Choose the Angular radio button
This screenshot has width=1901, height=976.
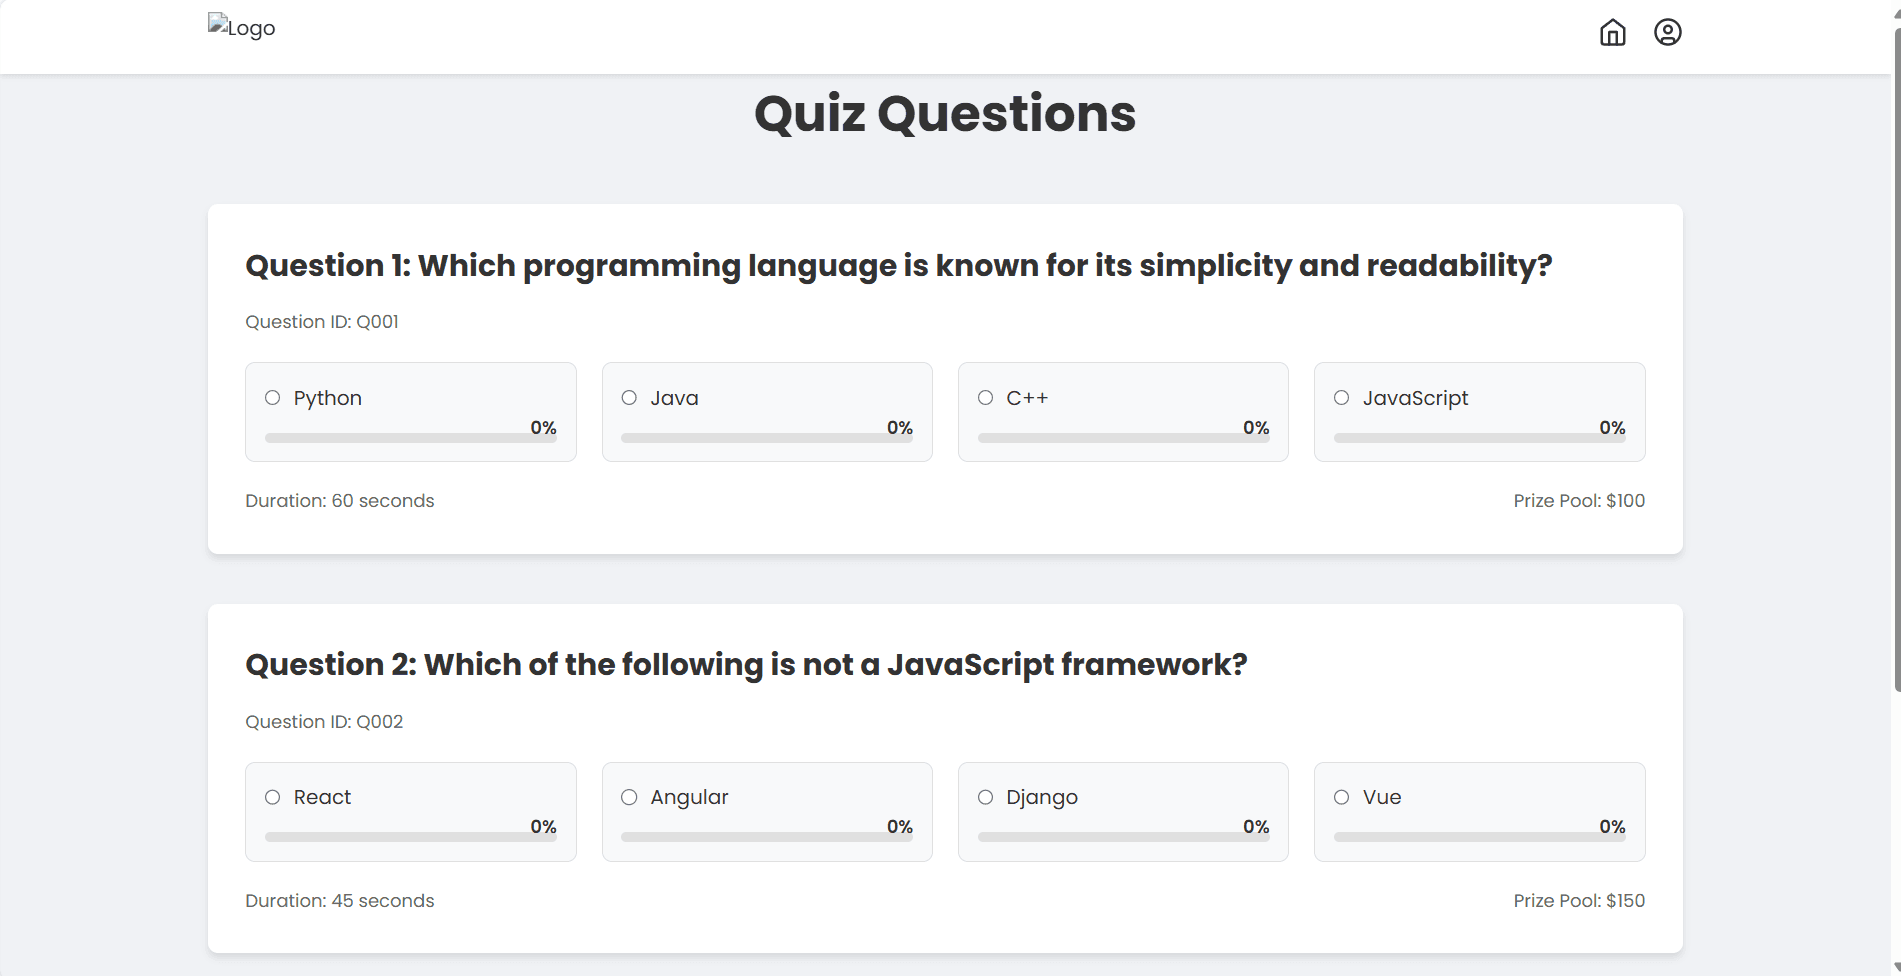[x=629, y=797]
